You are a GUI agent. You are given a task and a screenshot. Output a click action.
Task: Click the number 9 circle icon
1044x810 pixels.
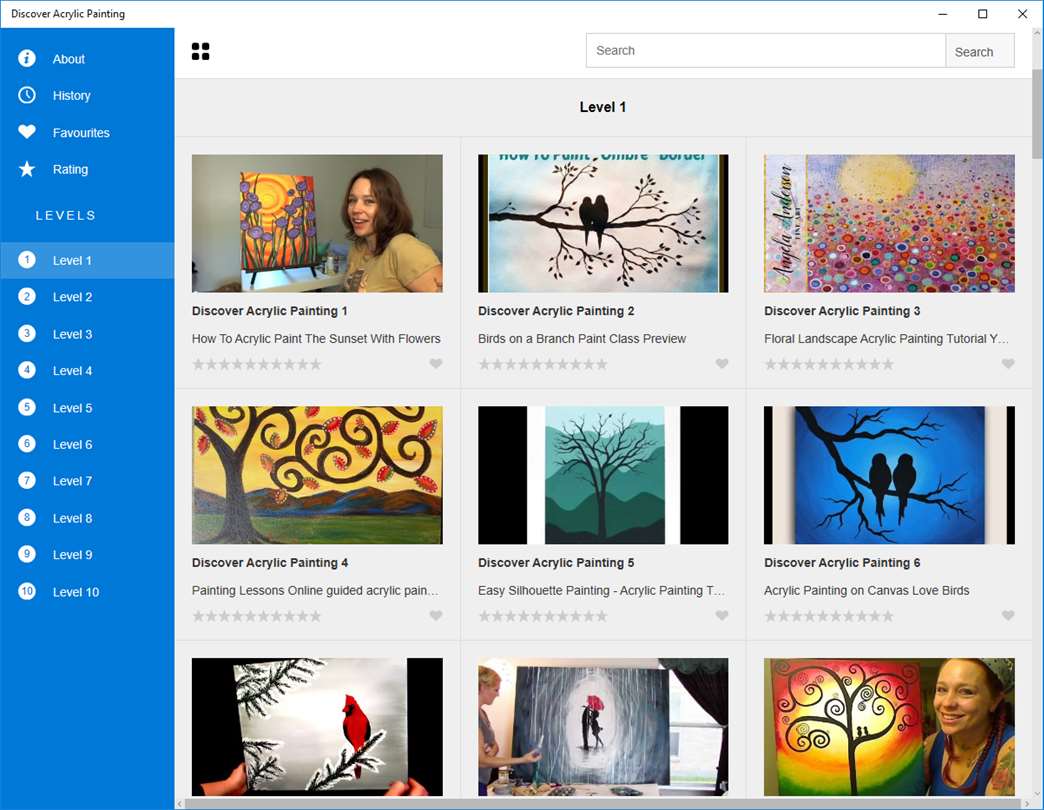(x=27, y=554)
